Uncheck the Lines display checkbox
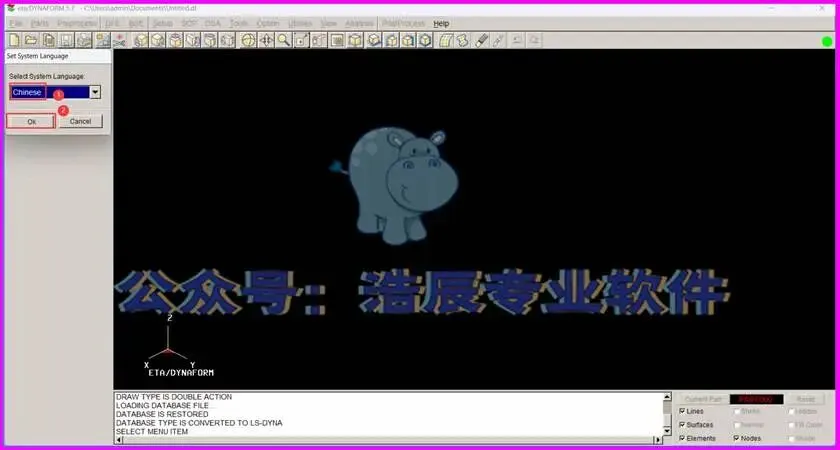840x450 pixels. tap(682, 411)
